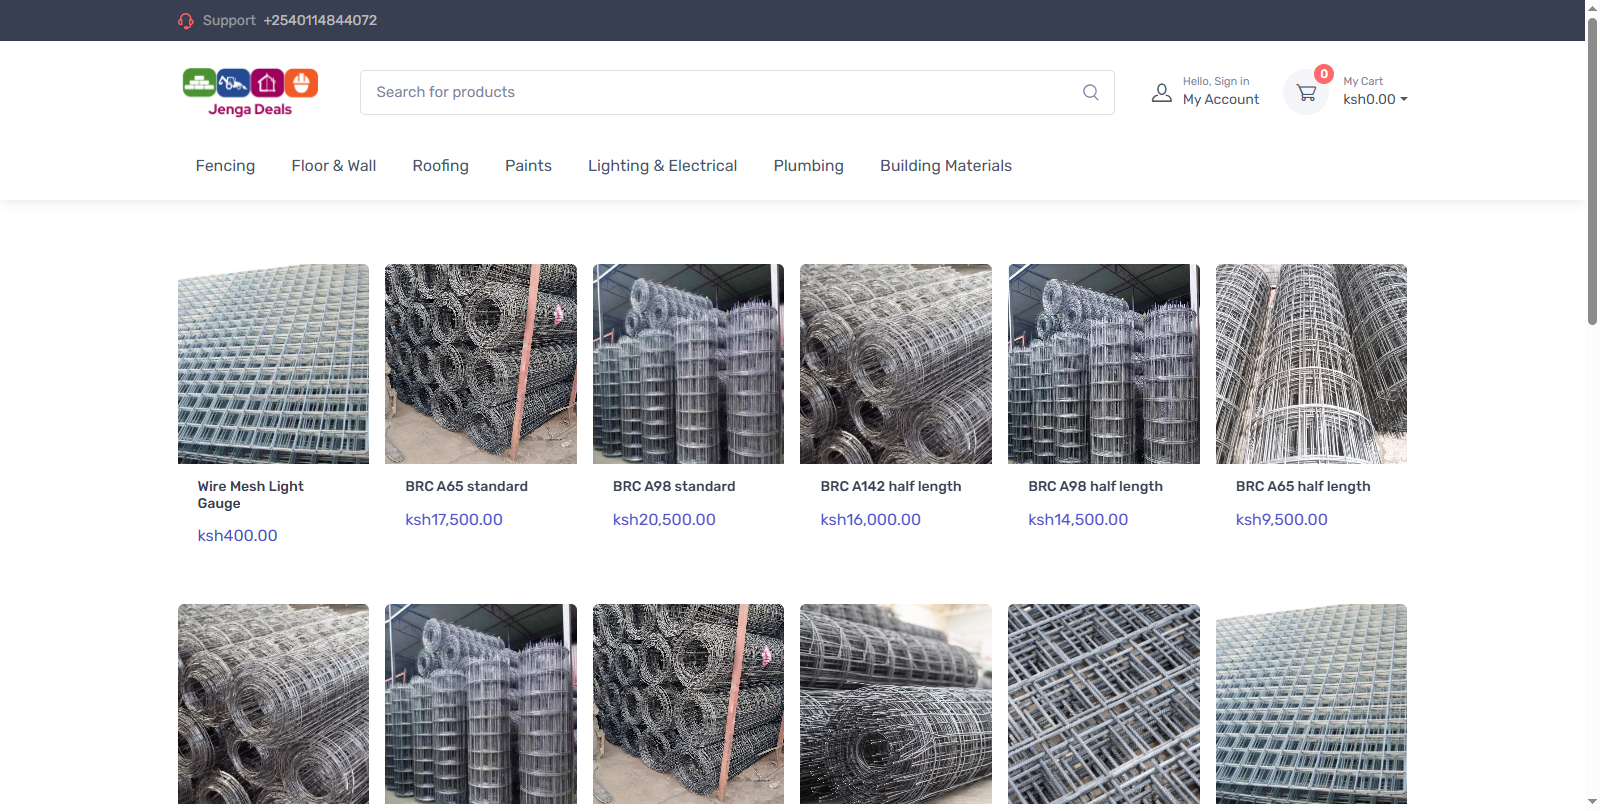The width and height of the screenshot is (1600, 811).
Task: Click the search magnifier icon
Action: [x=1090, y=92]
